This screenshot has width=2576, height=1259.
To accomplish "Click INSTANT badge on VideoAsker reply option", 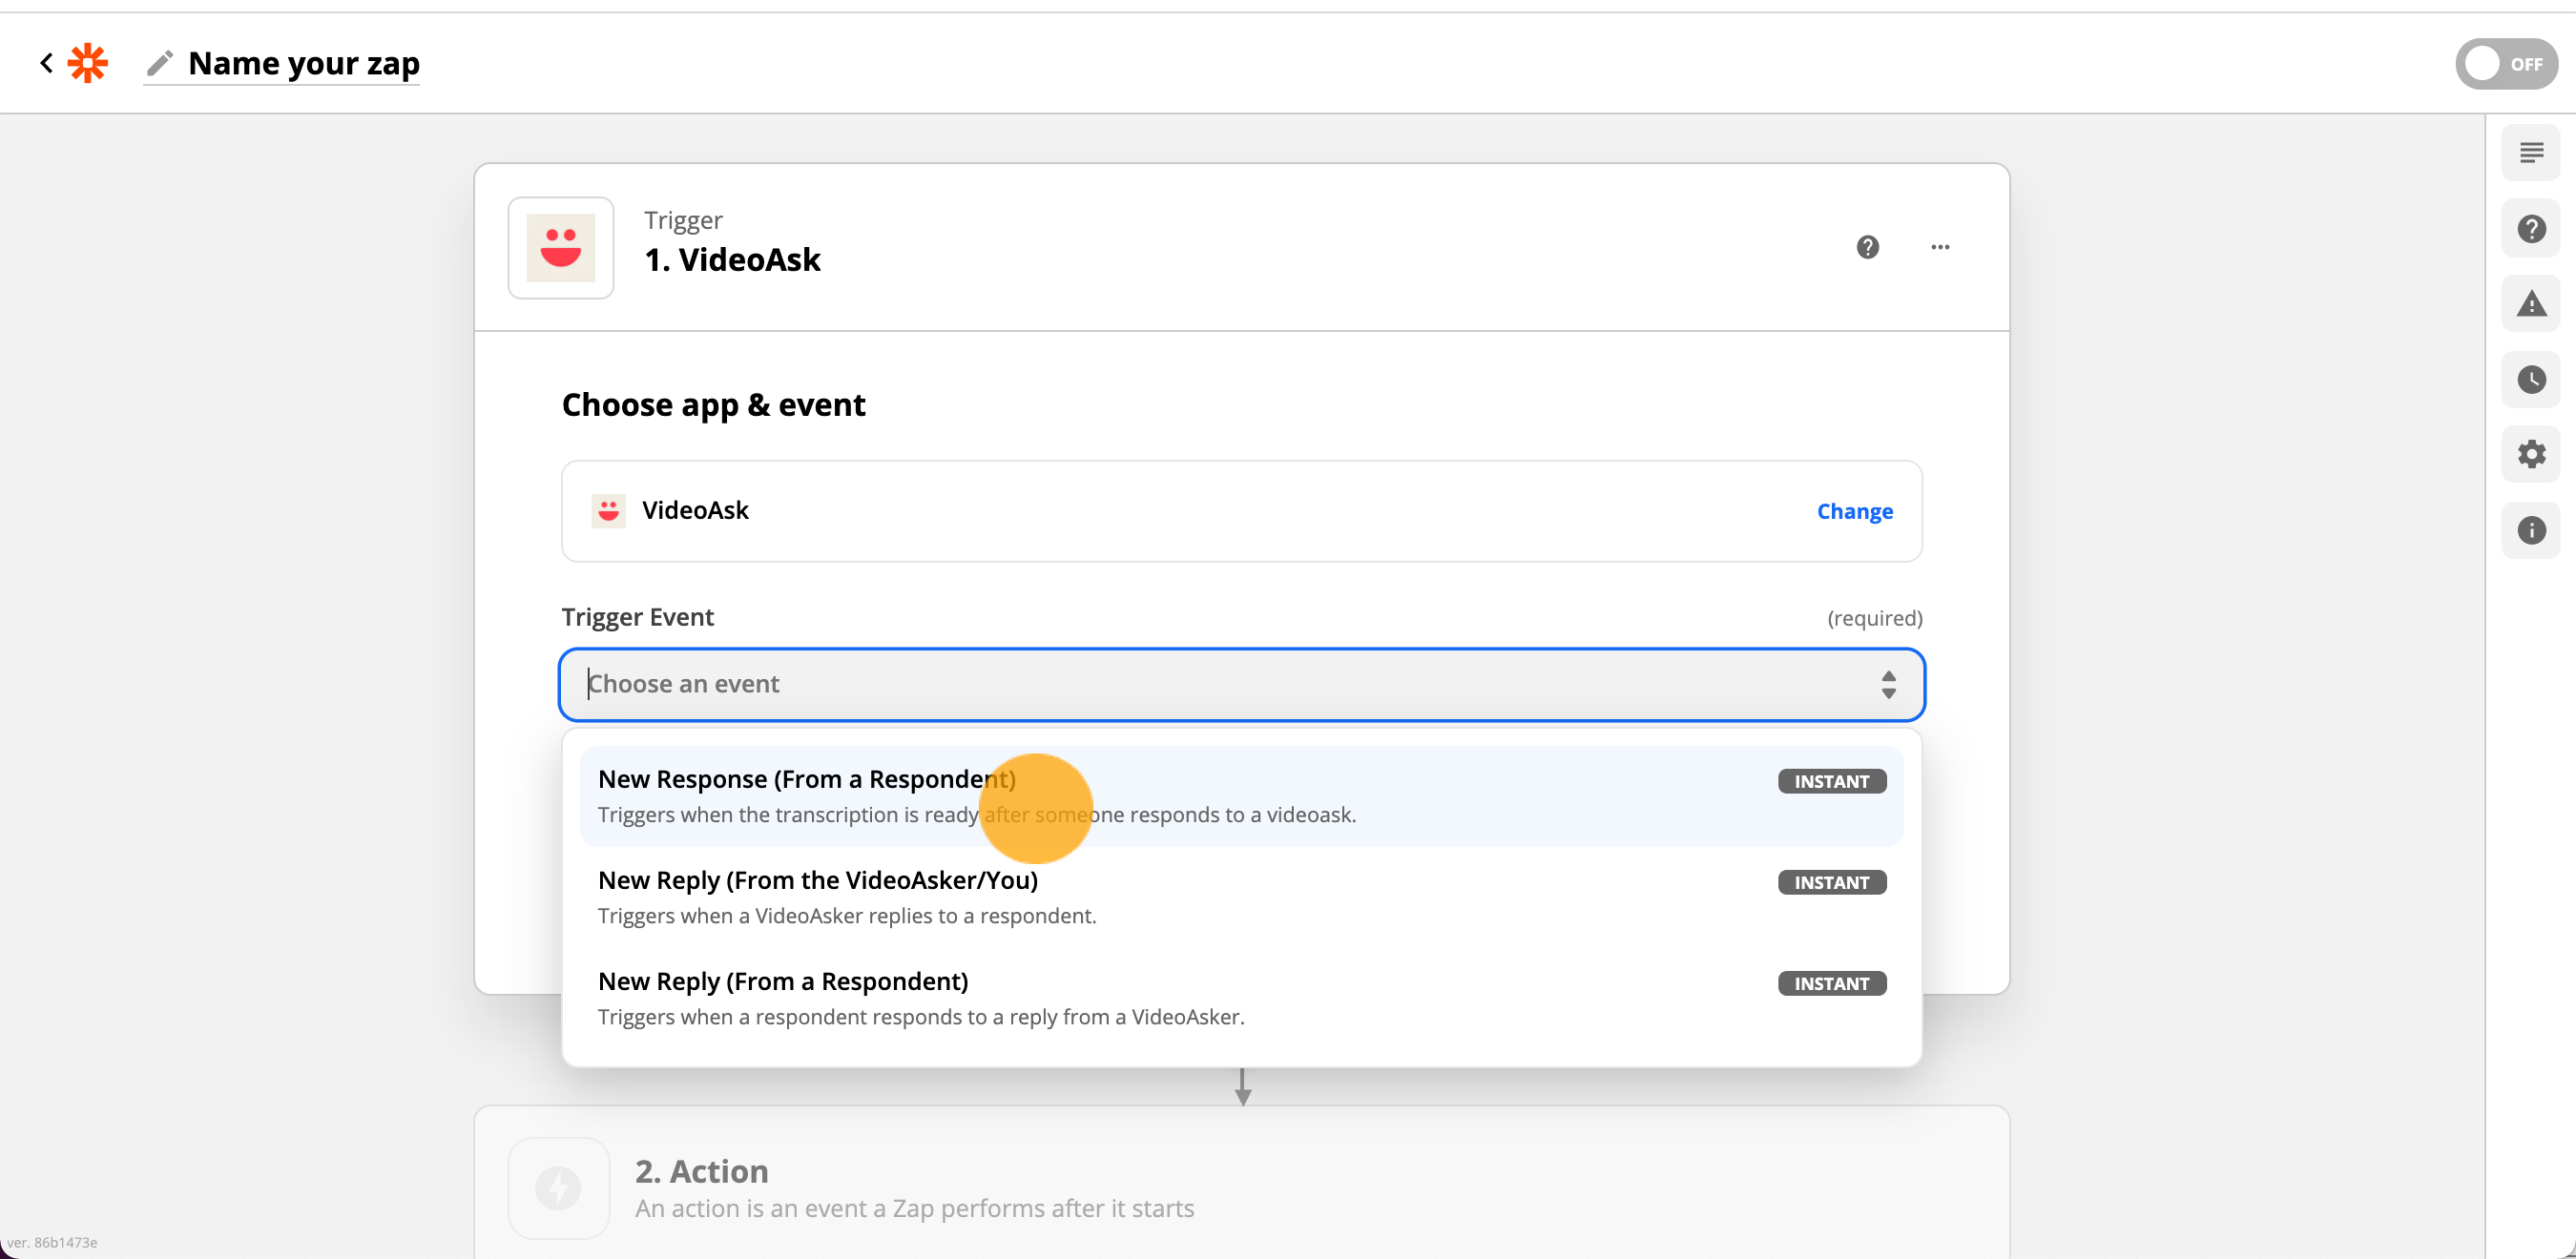I will pos(1832,882).
